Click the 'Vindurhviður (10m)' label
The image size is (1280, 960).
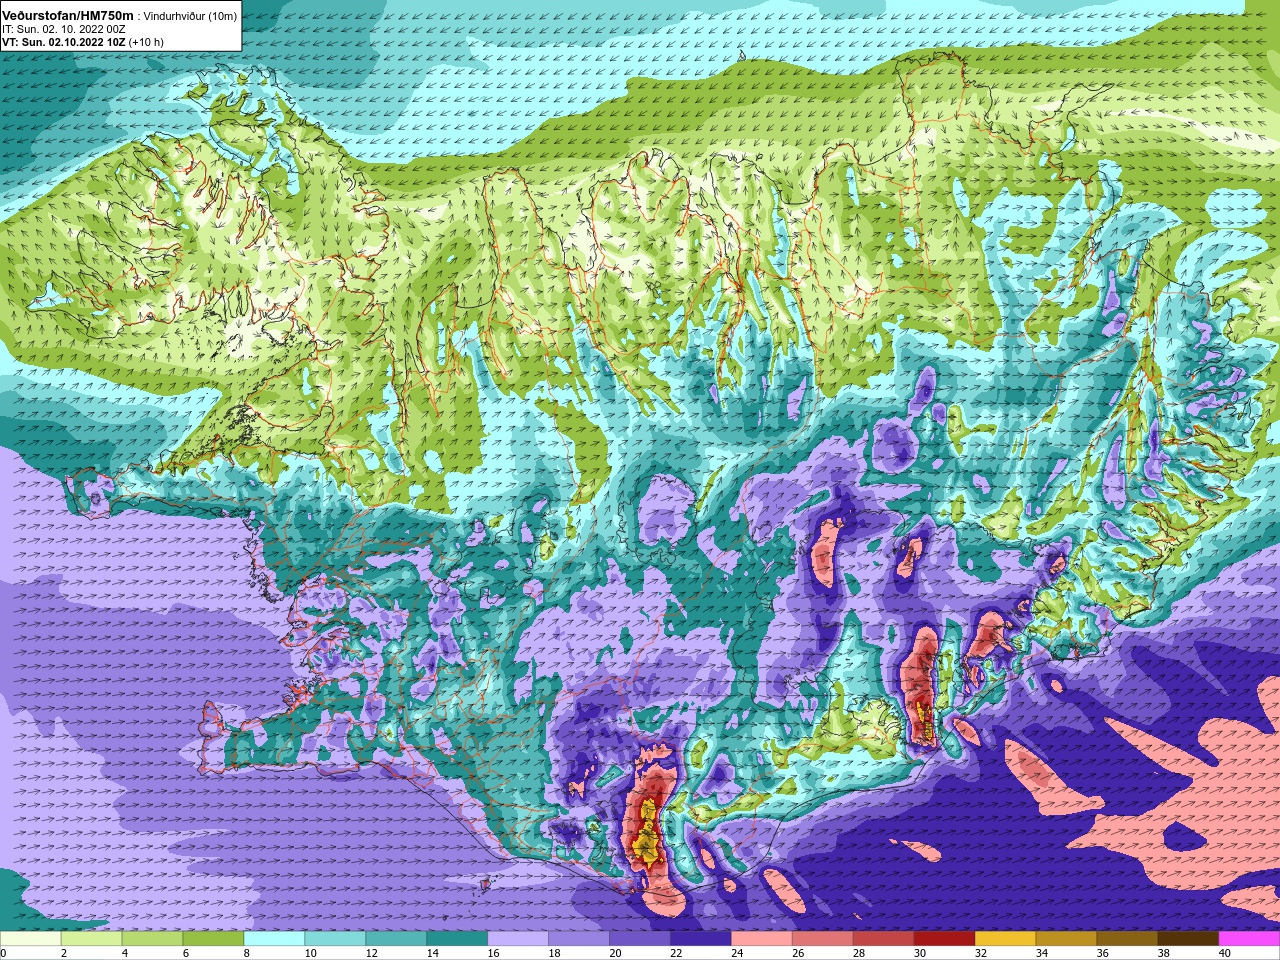[190, 16]
